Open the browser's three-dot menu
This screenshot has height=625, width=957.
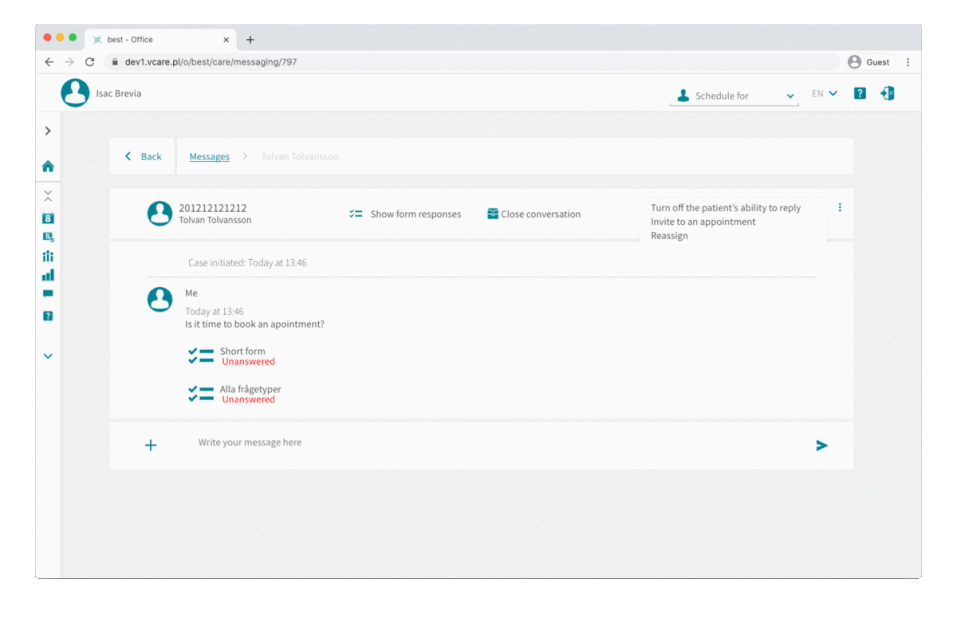pos(908,62)
